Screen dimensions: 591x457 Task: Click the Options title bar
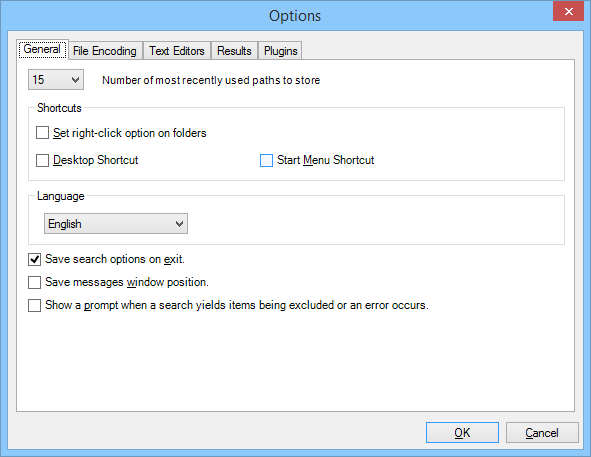click(x=295, y=16)
